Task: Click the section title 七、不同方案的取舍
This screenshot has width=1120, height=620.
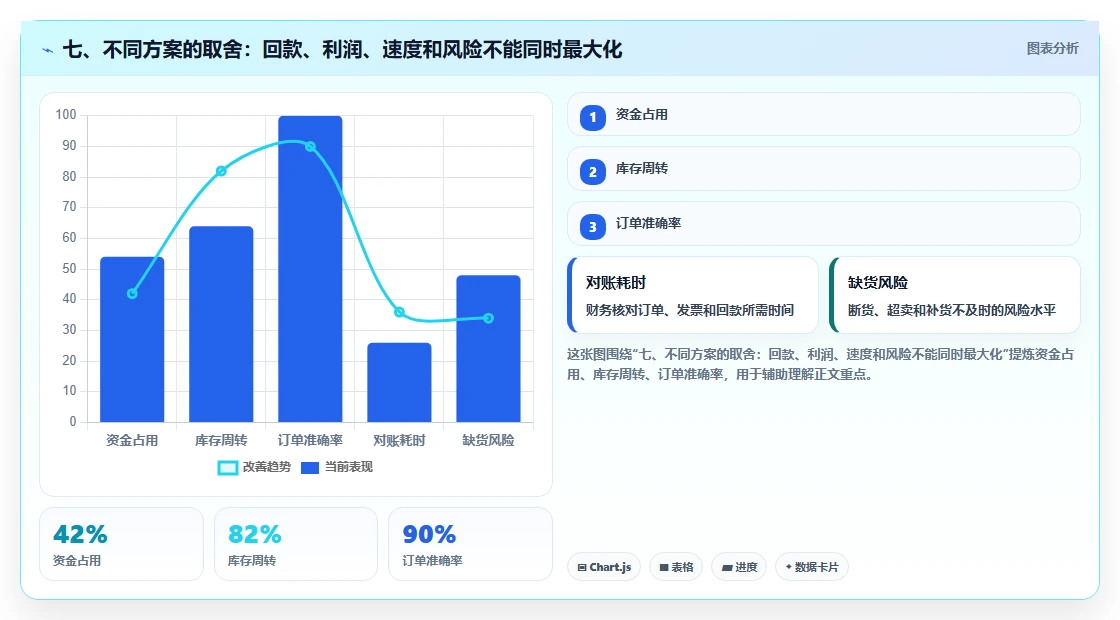Action: (343, 50)
